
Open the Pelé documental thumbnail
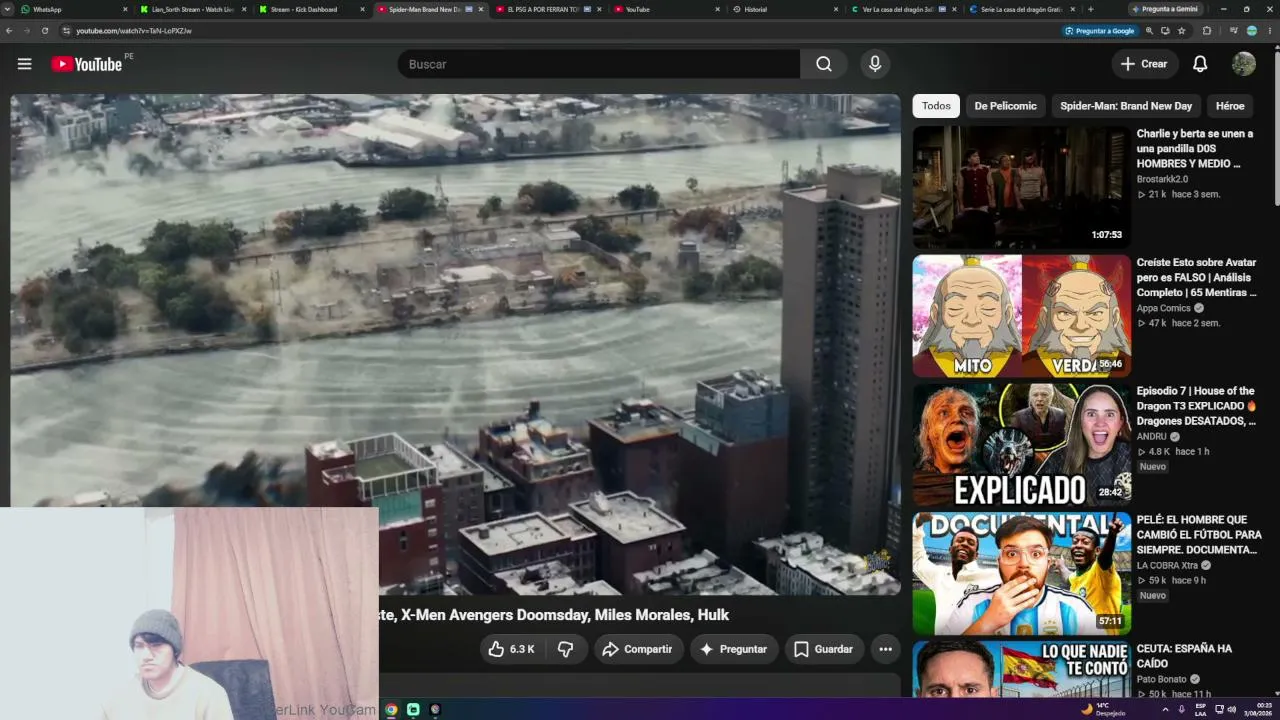point(1021,574)
